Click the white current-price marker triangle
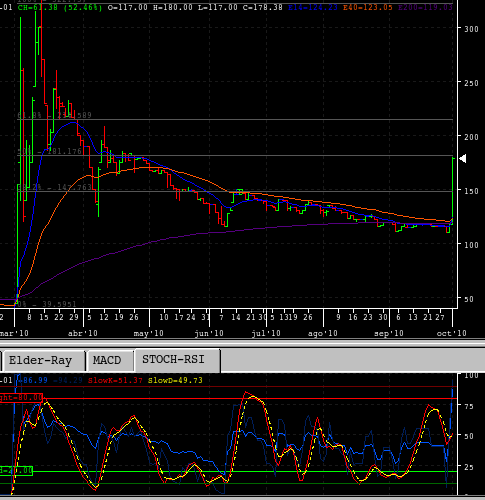 (x=463, y=159)
